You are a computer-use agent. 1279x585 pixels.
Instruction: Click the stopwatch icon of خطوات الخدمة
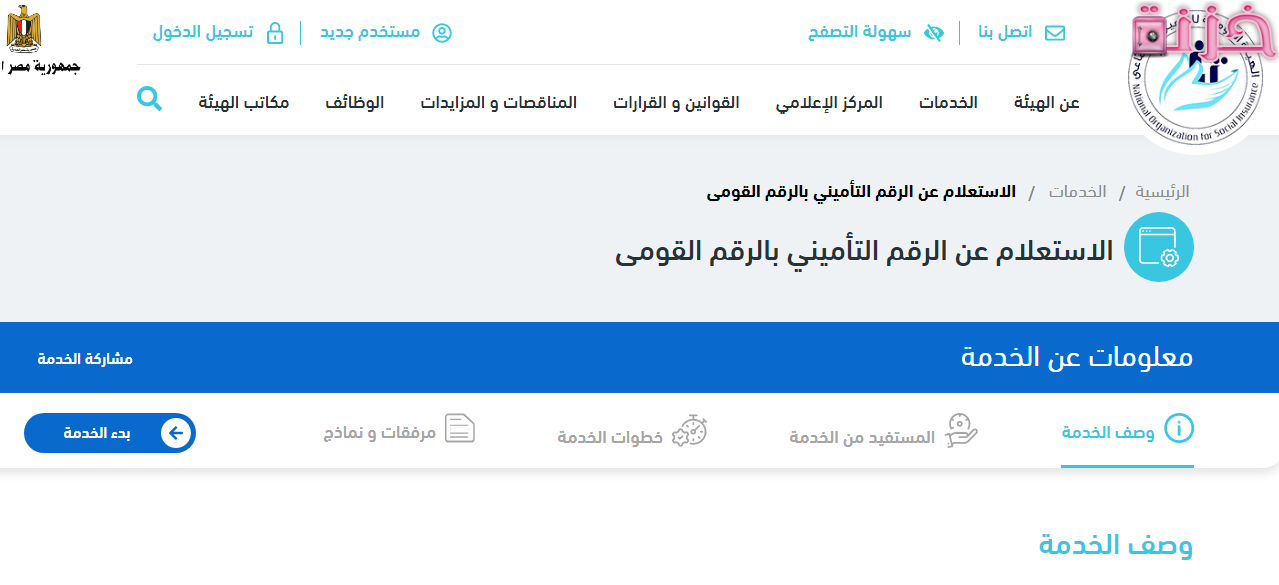(x=690, y=430)
